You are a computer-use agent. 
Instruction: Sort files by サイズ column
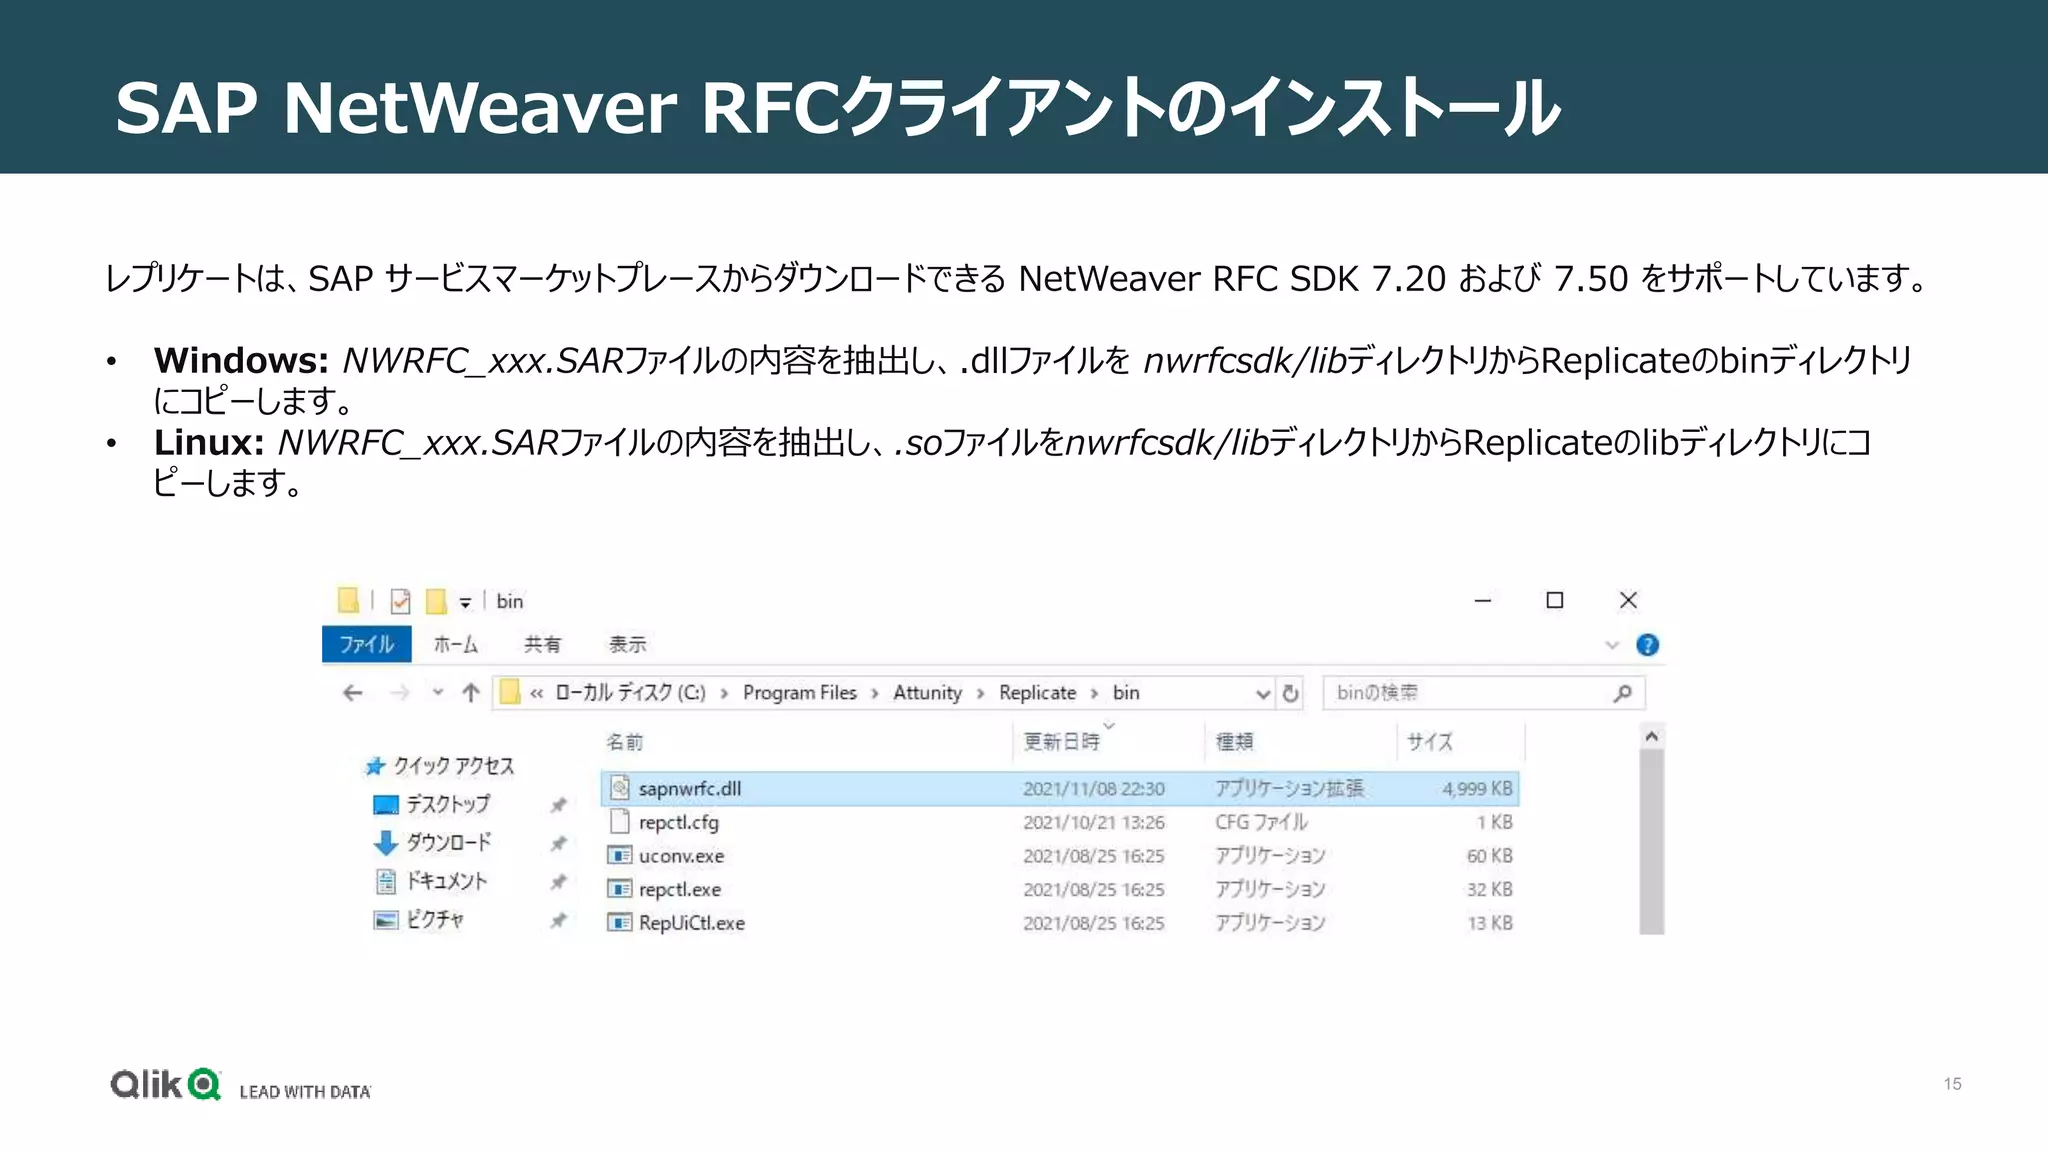coord(1430,741)
